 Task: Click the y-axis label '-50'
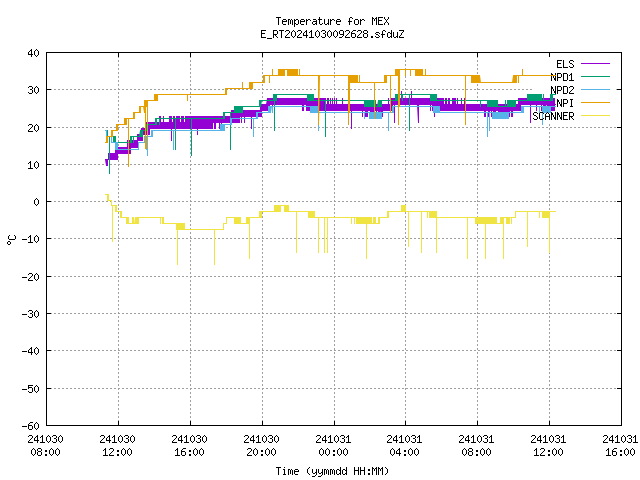click(x=31, y=389)
